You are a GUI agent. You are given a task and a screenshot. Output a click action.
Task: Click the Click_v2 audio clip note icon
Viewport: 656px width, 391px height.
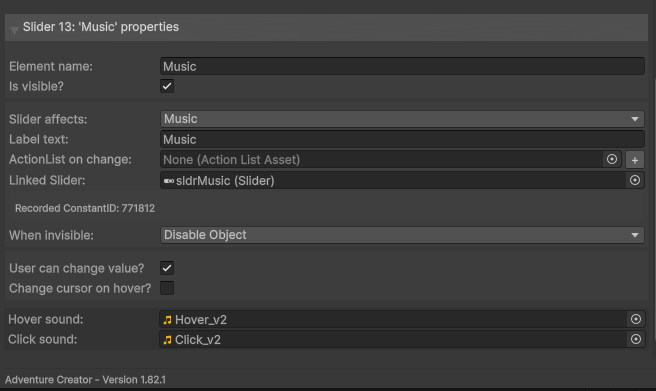point(167,340)
